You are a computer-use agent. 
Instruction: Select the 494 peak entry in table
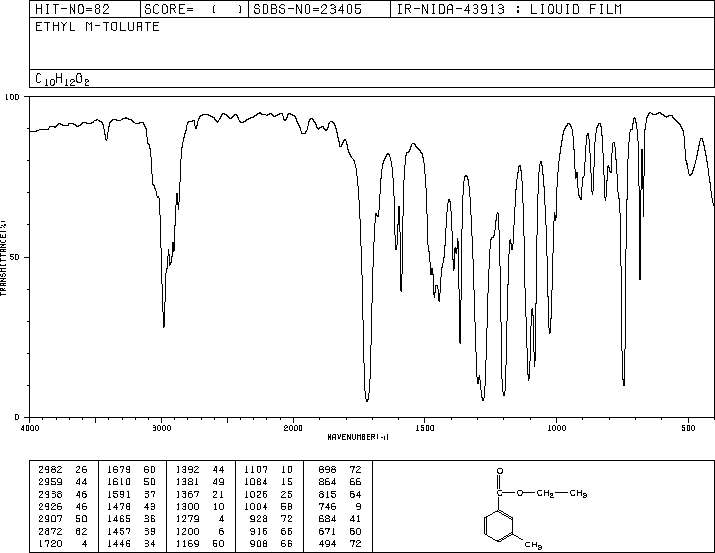tap(327, 543)
